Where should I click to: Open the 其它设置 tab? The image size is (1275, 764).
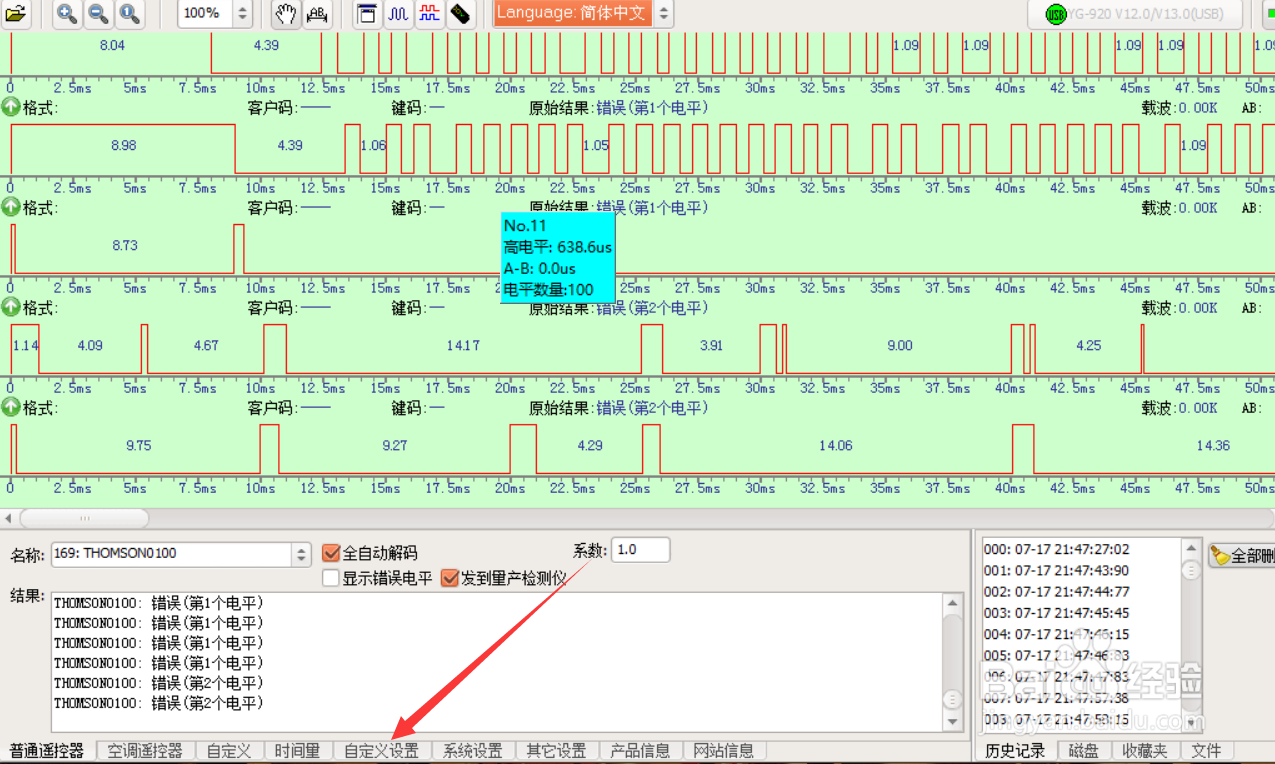(556, 751)
